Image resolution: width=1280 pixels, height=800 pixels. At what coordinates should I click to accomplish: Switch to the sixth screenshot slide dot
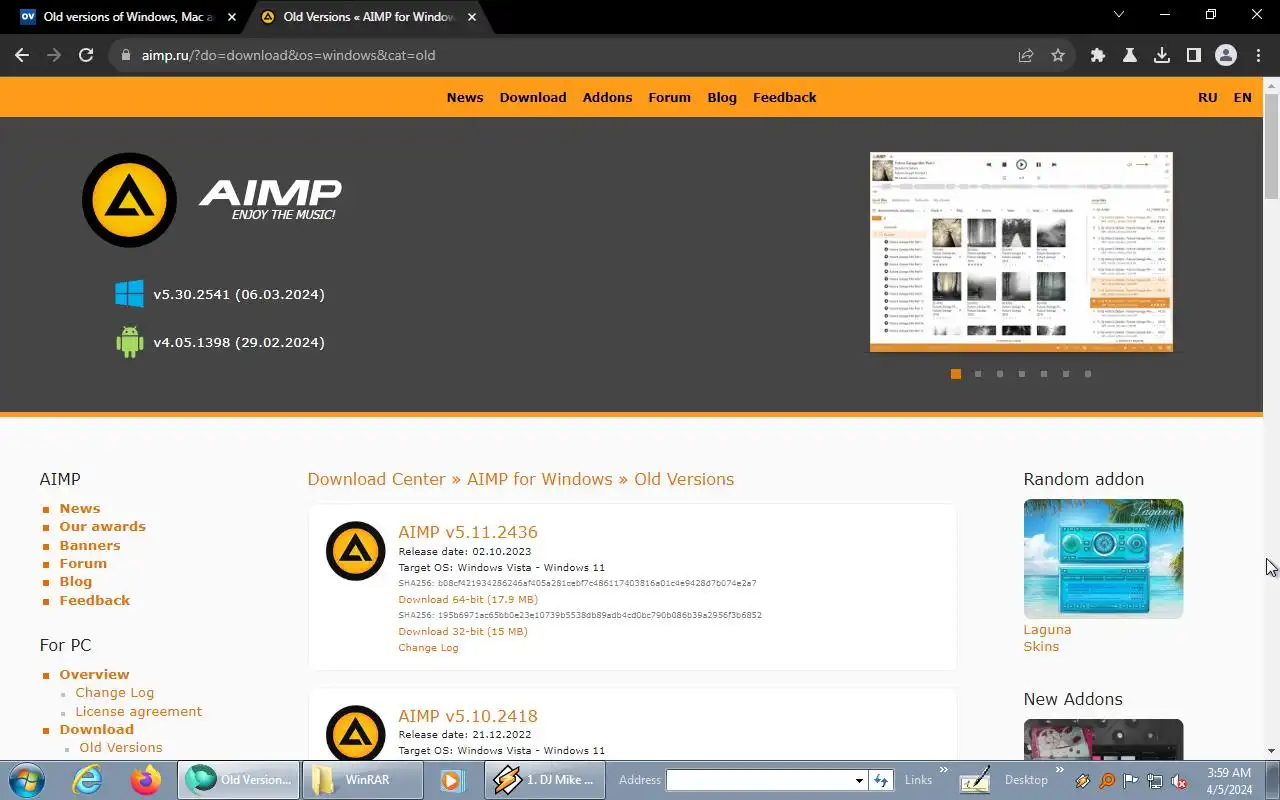1066,374
